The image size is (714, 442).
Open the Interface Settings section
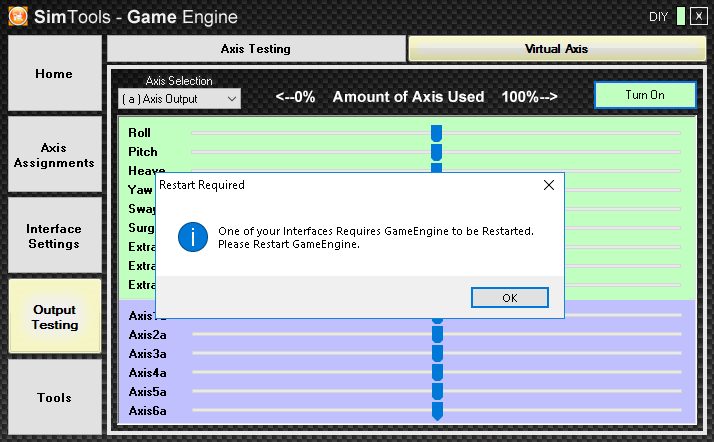tap(54, 236)
